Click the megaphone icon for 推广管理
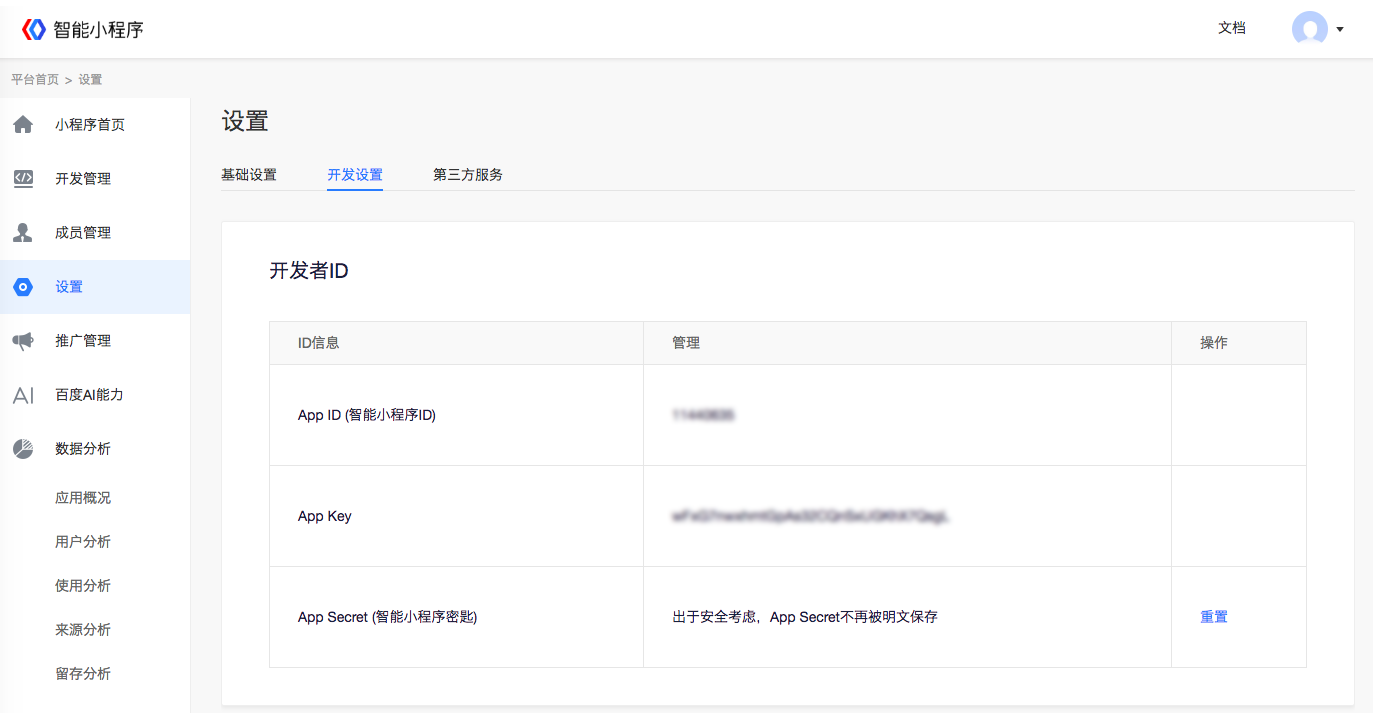1383x718 pixels. (23, 341)
